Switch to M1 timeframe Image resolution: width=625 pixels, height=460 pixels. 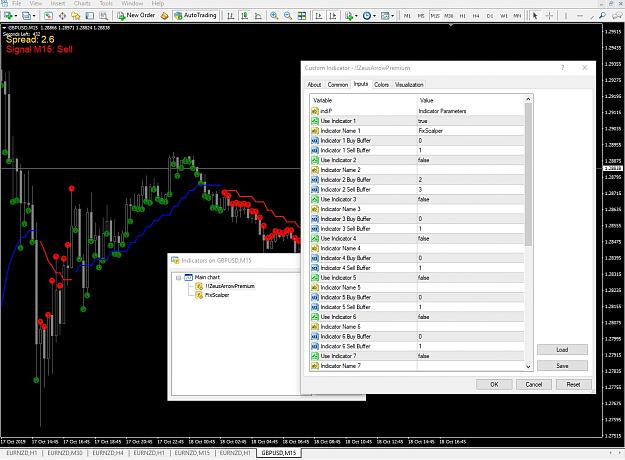(x=407, y=16)
